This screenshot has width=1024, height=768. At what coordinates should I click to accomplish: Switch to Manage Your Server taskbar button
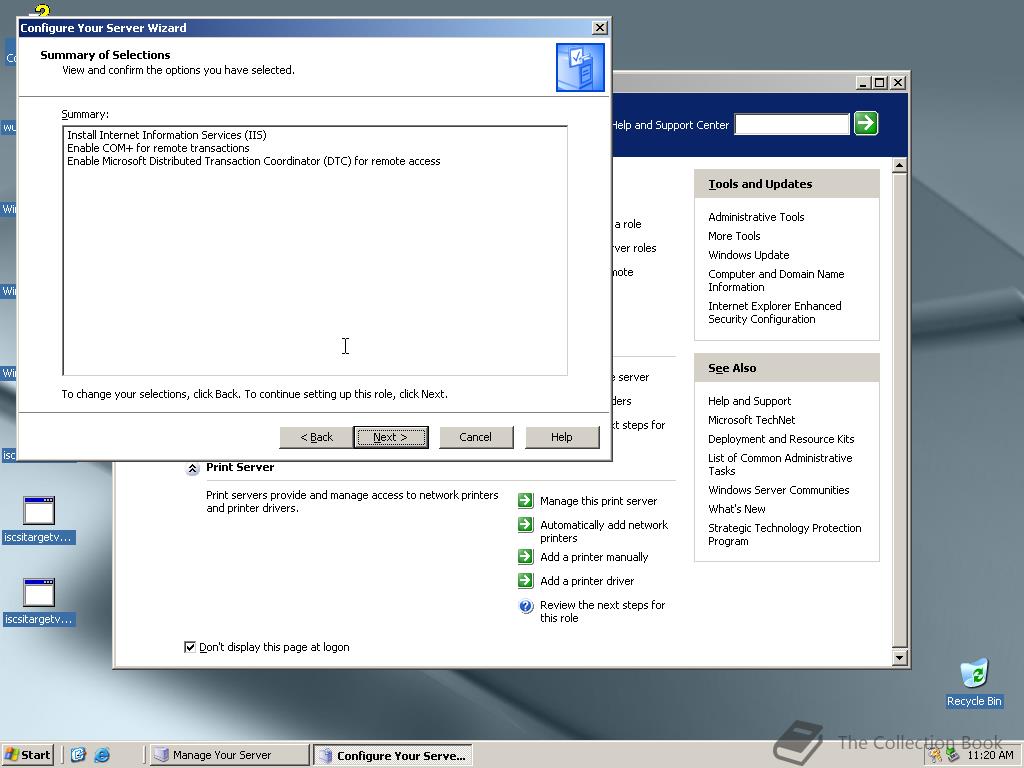tap(229, 756)
